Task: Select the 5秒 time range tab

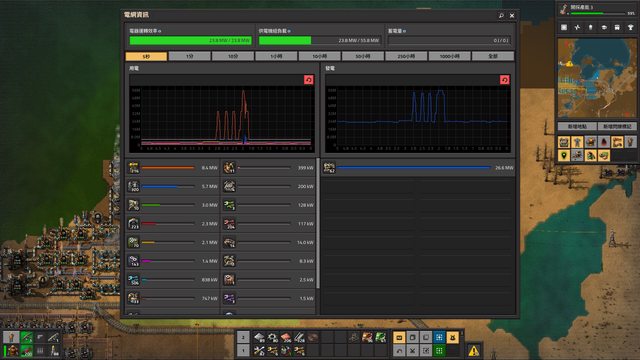Action: click(147, 56)
